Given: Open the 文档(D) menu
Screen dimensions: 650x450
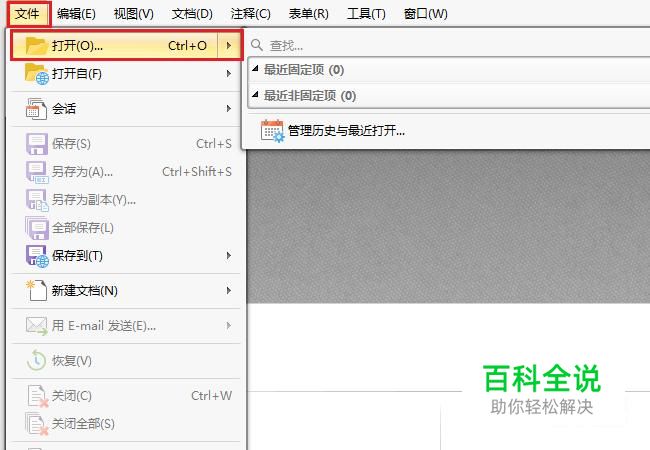Looking at the screenshot, I should [192, 14].
